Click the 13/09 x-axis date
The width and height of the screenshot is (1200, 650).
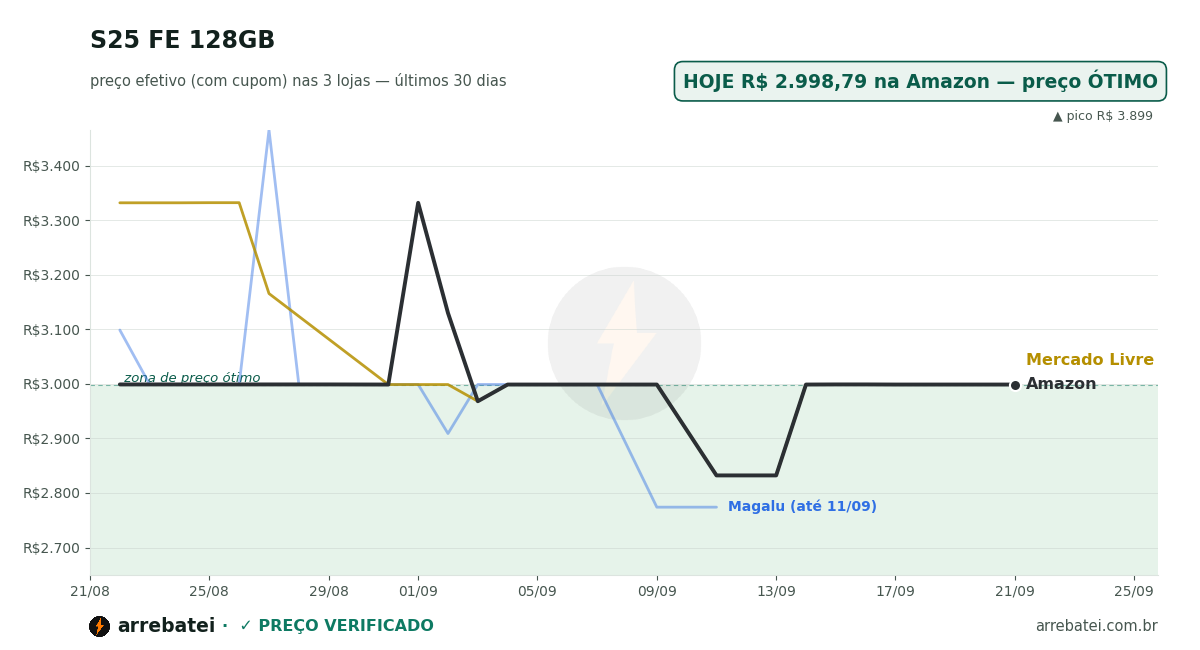776,591
